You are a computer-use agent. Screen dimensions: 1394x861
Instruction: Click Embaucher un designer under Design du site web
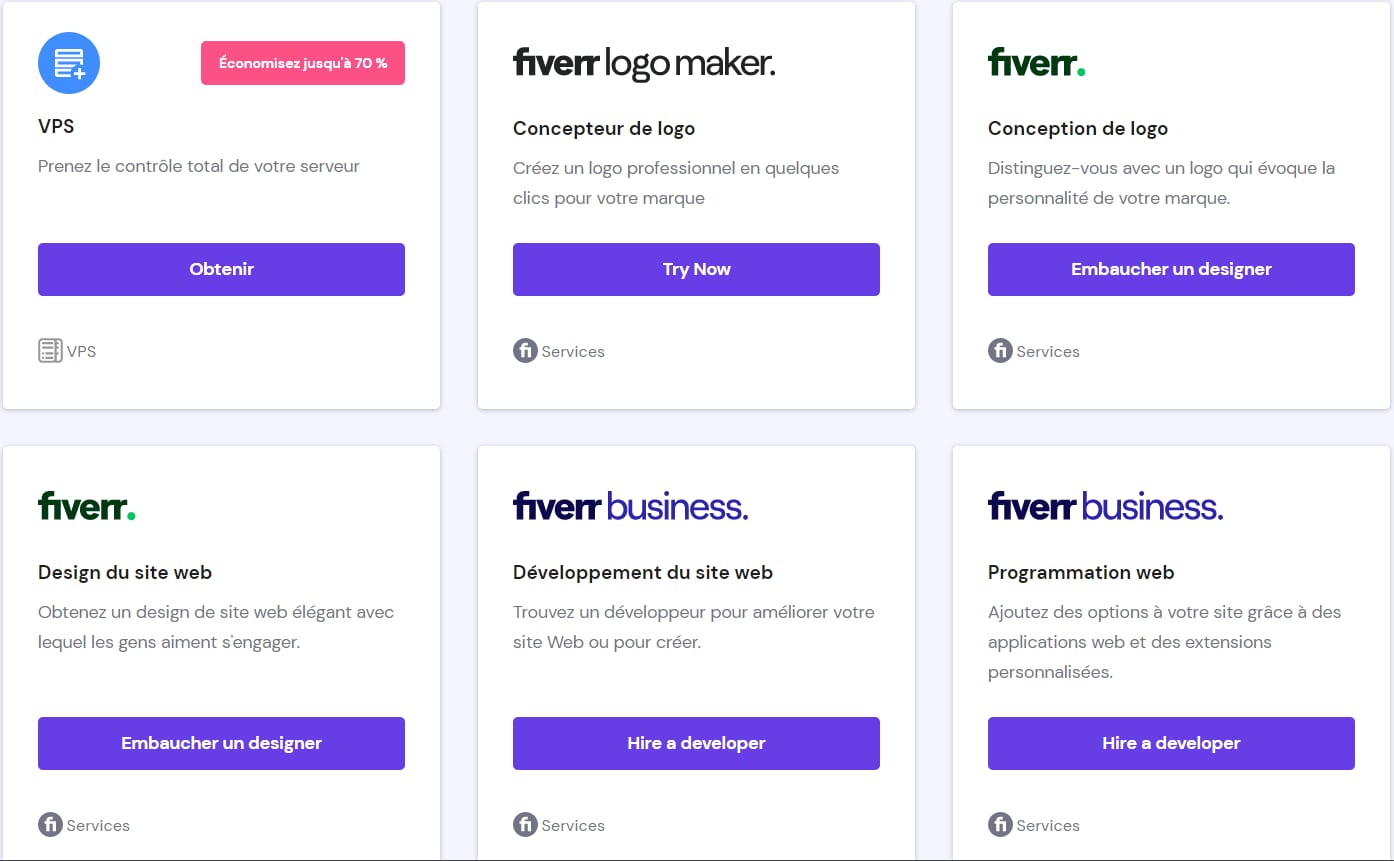[221, 743]
